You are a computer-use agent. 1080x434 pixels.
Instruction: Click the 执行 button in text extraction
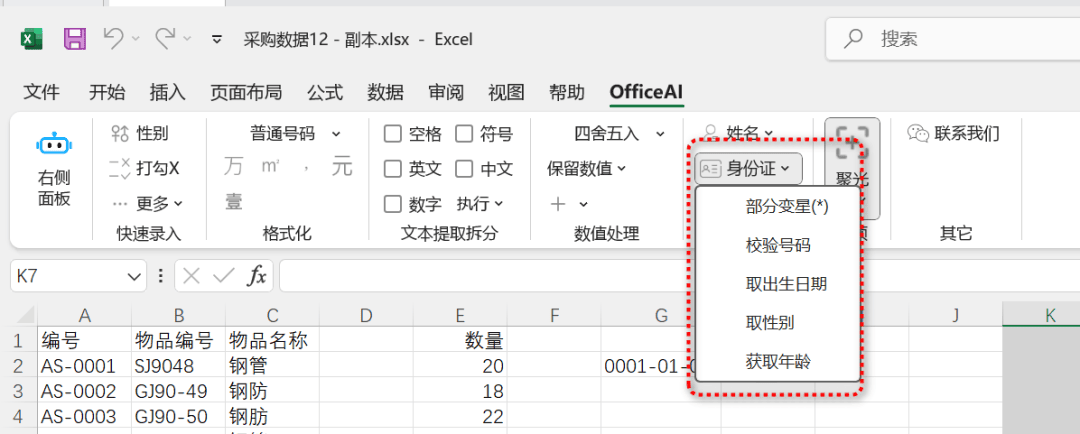479,204
